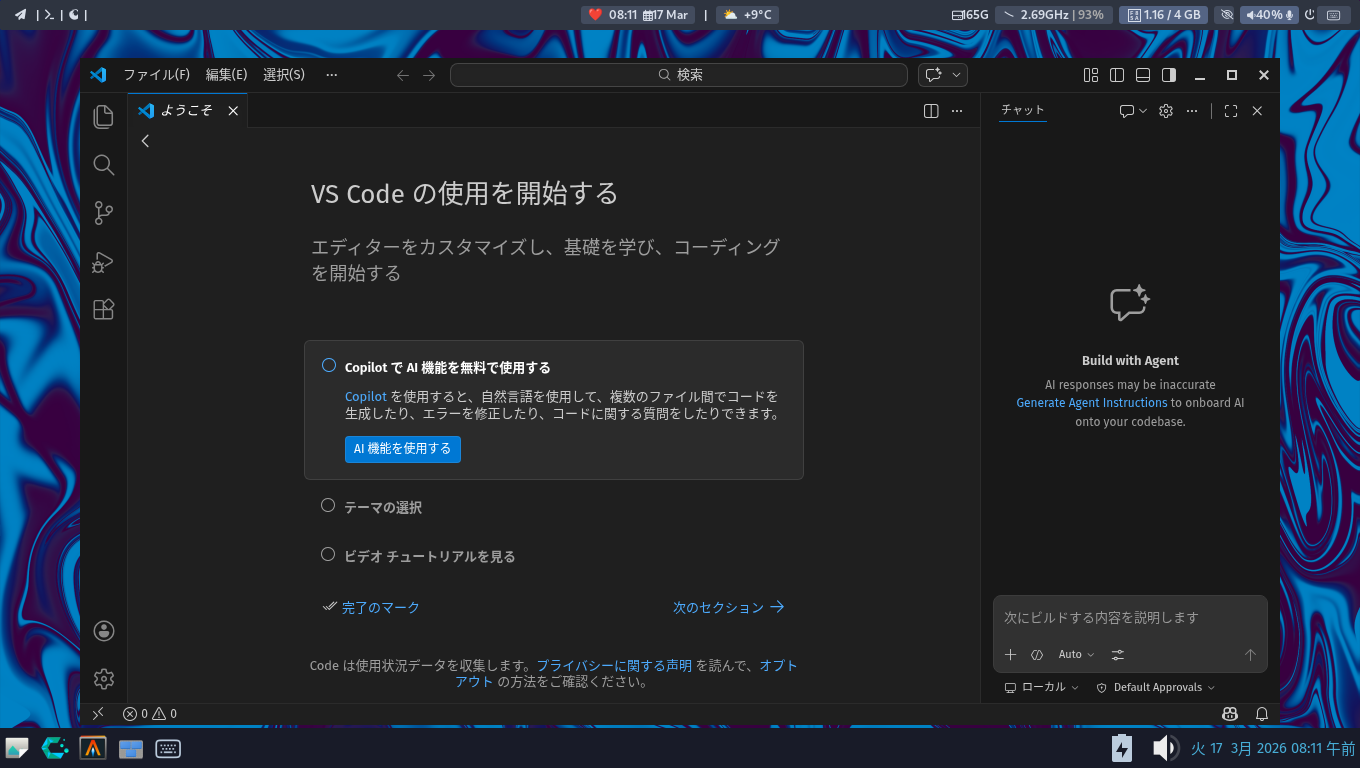Click the agent mode icon beside Auto
Image resolution: width=1360 pixels, height=768 pixels.
point(1037,655)
